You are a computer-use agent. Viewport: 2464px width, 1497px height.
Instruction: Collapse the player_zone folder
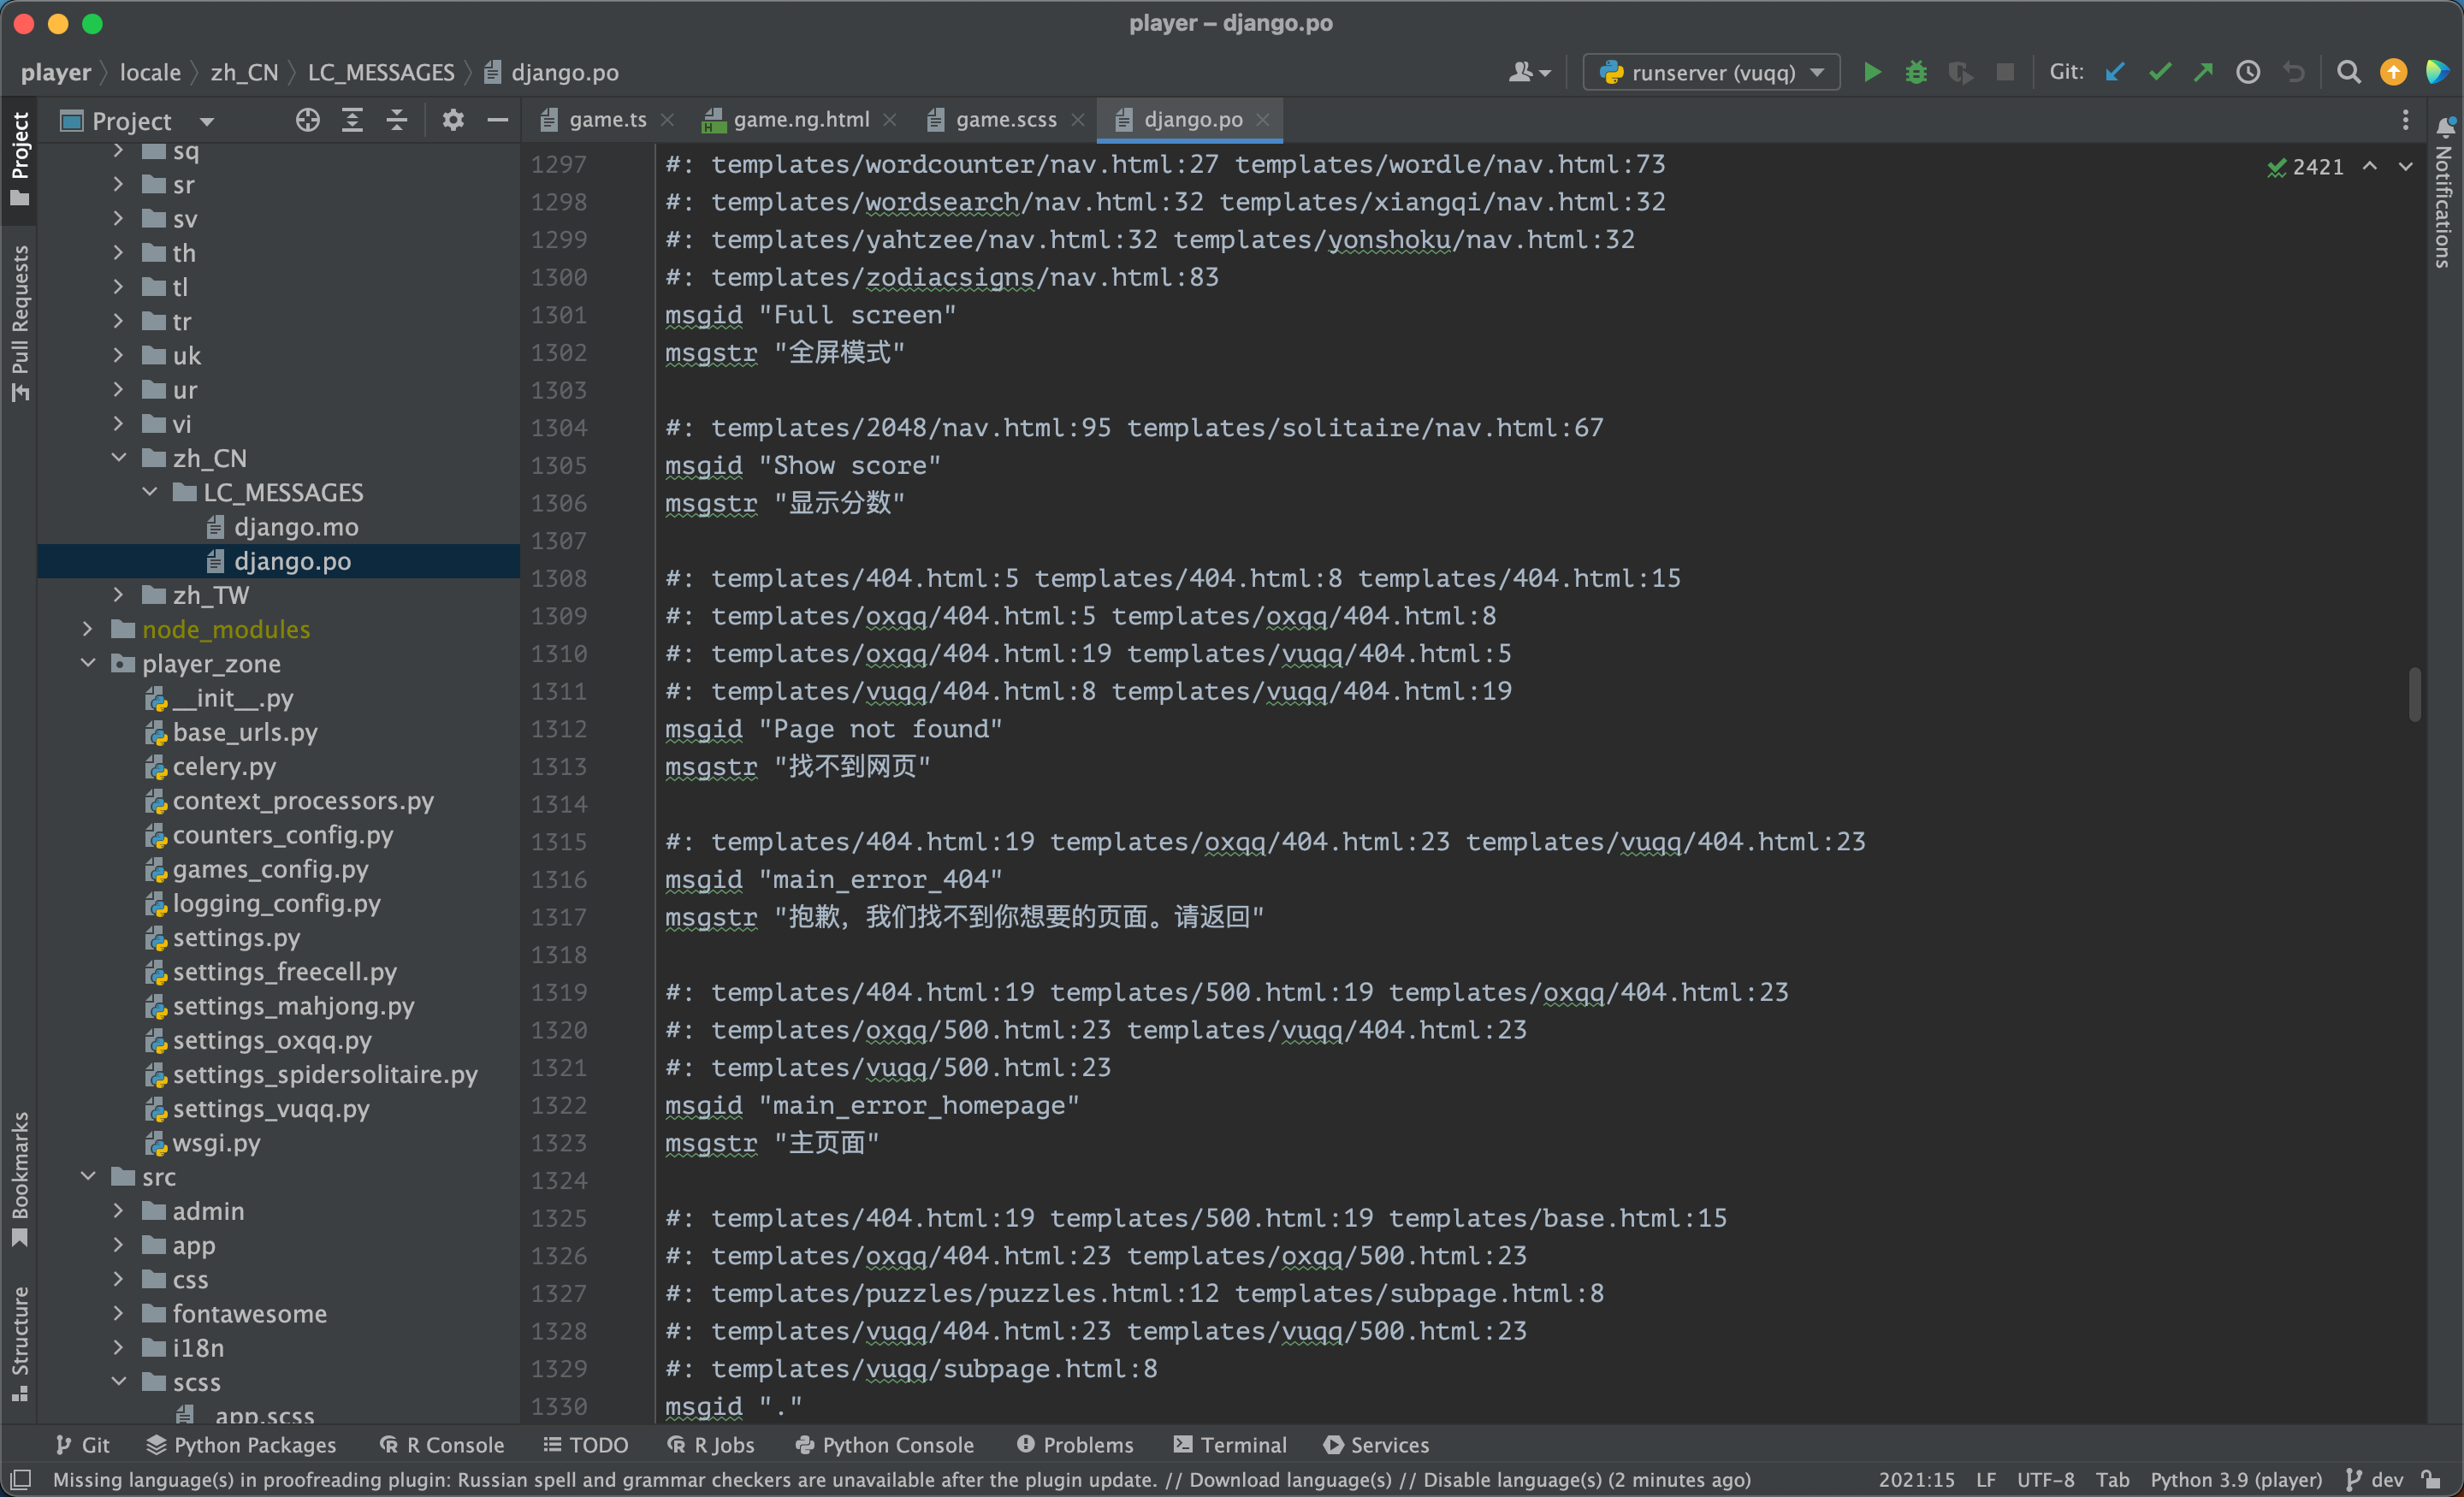88,663
